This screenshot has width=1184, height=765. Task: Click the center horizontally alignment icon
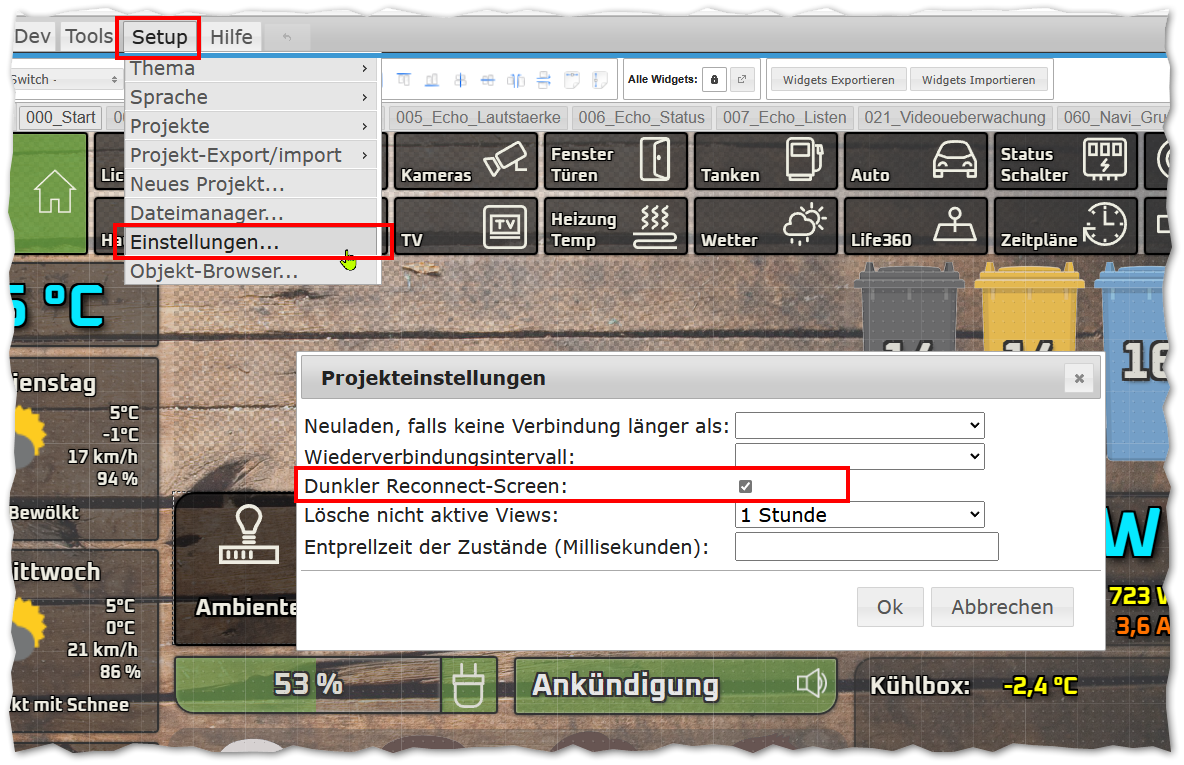tap(488, 79)
